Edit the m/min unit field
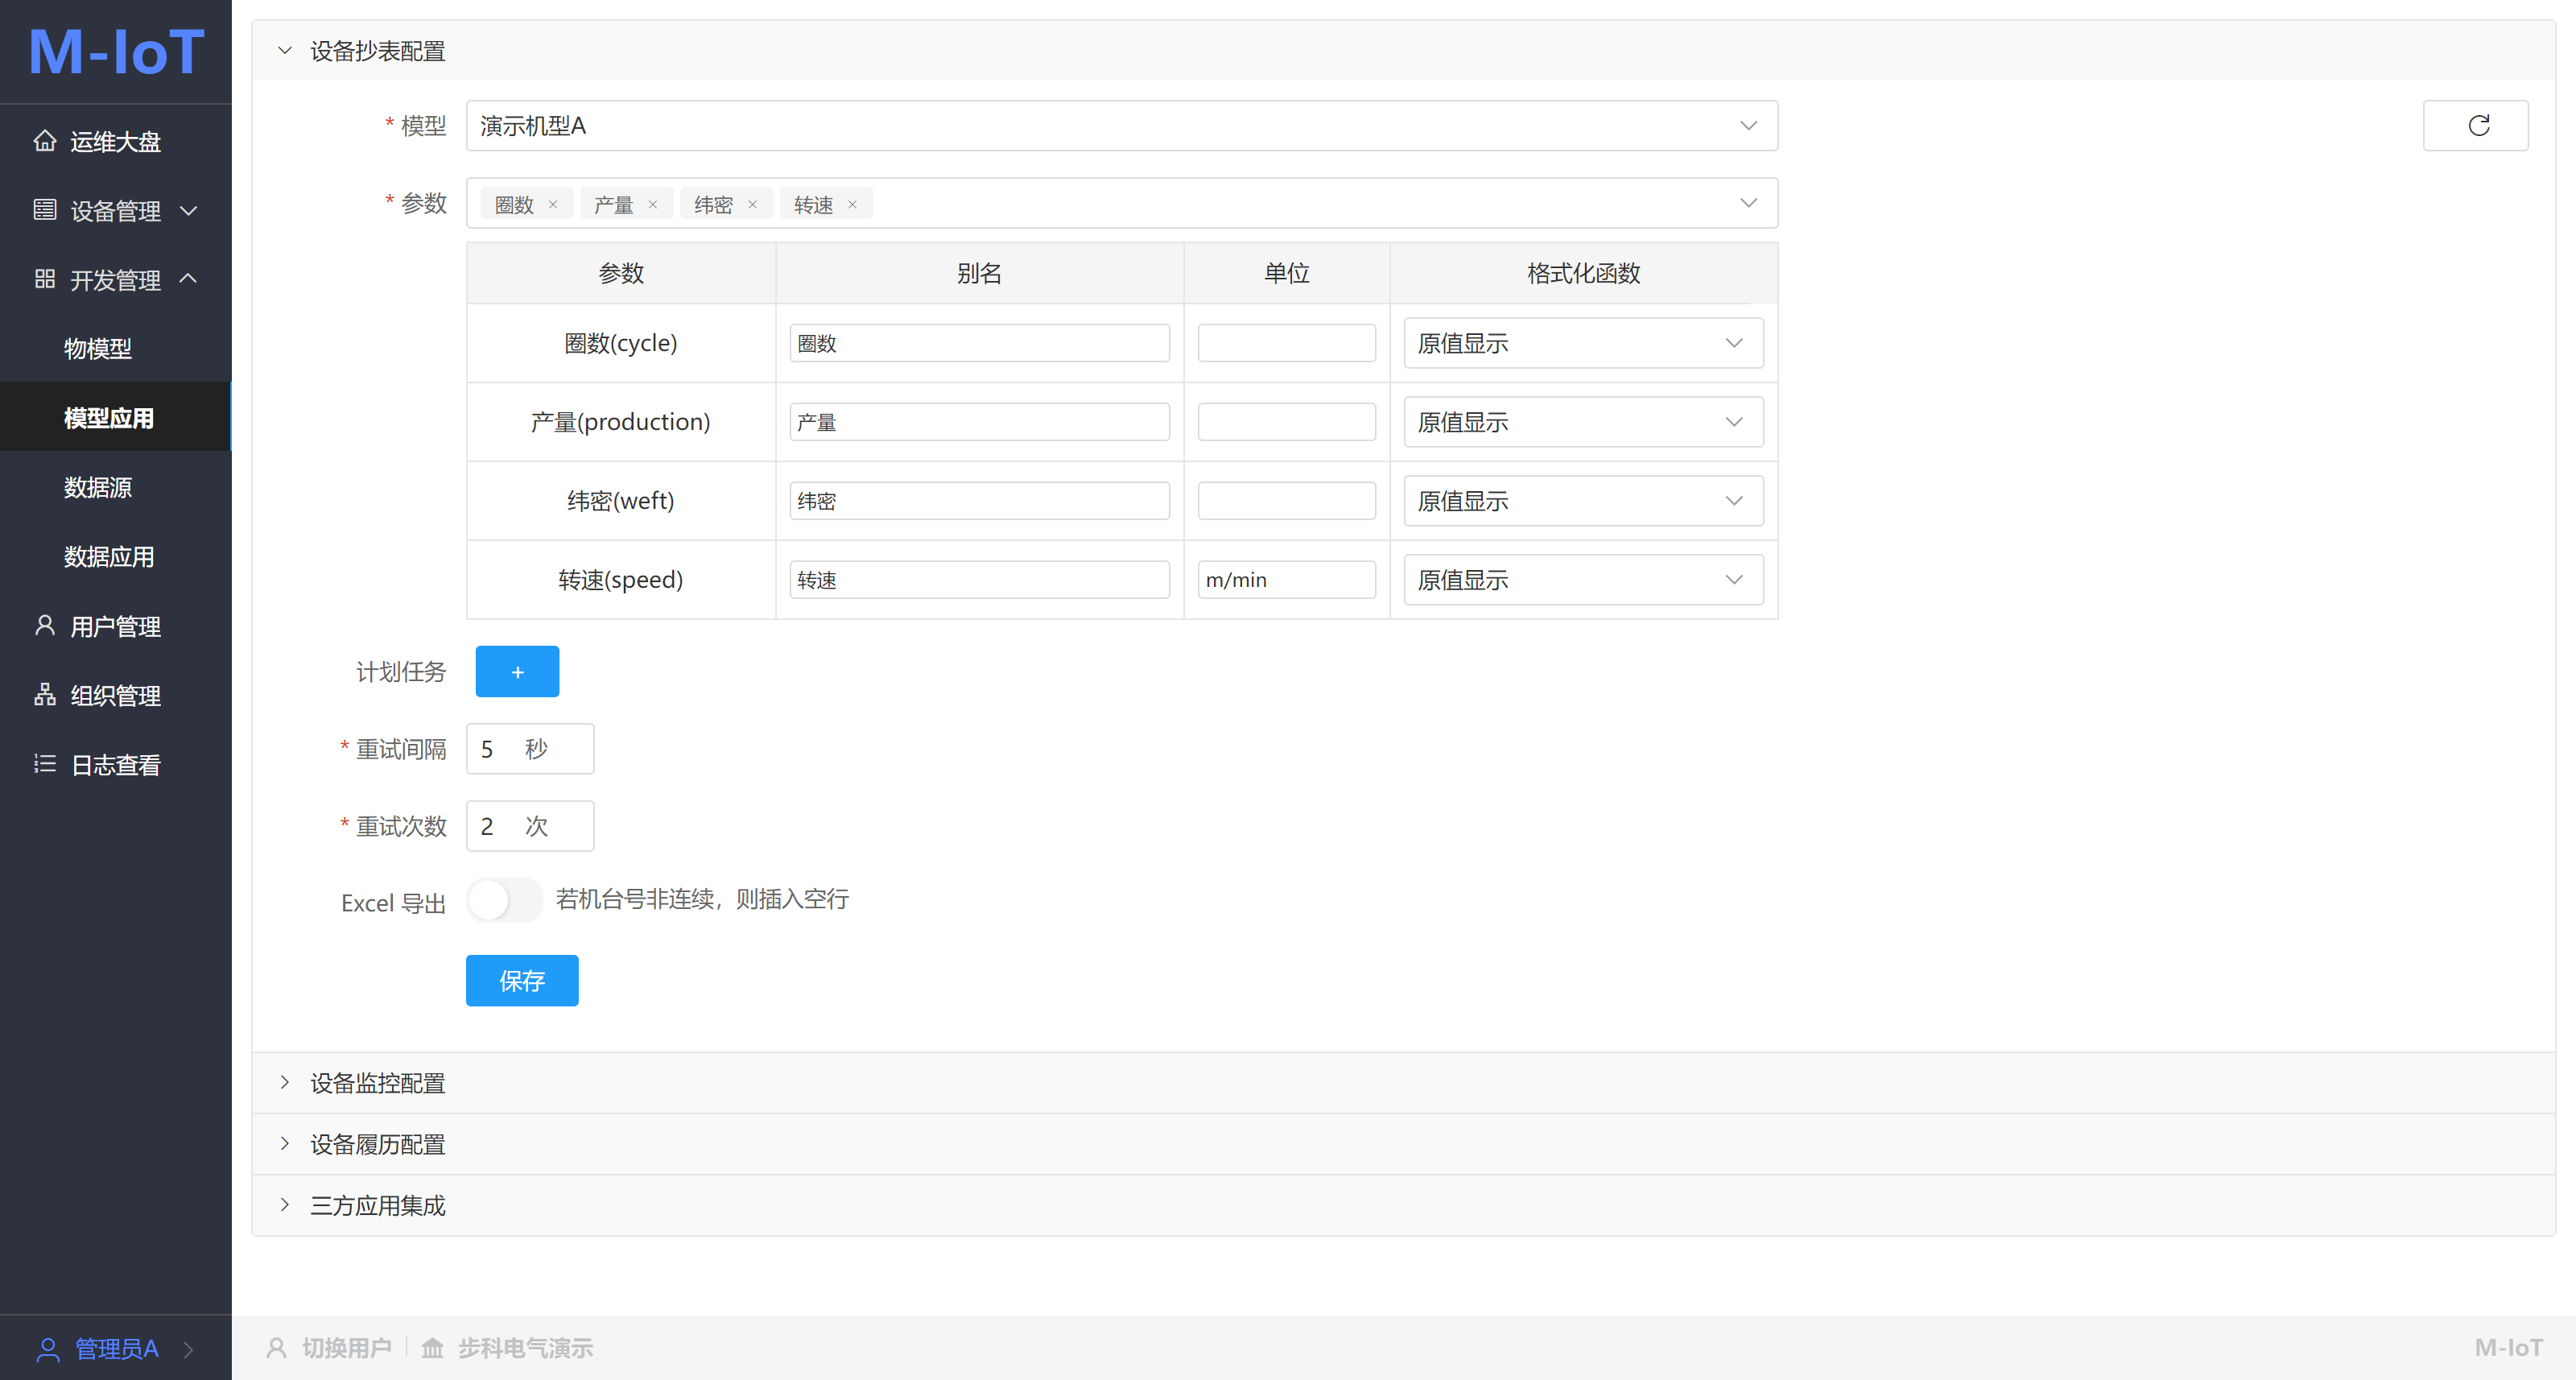This screenshot has height=1380, width=2576. click(1286, 580)
